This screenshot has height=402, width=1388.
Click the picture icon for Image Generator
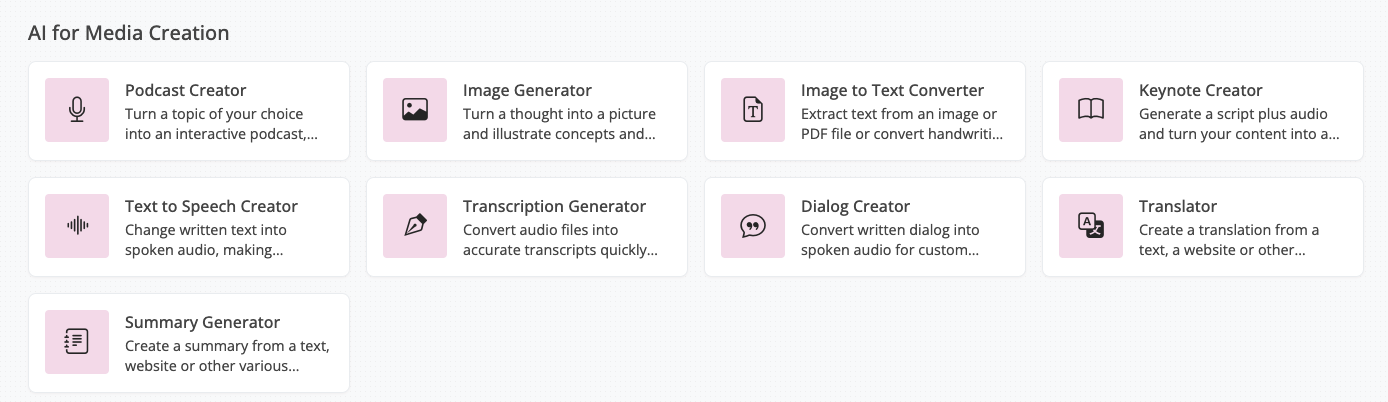[415, 110]
